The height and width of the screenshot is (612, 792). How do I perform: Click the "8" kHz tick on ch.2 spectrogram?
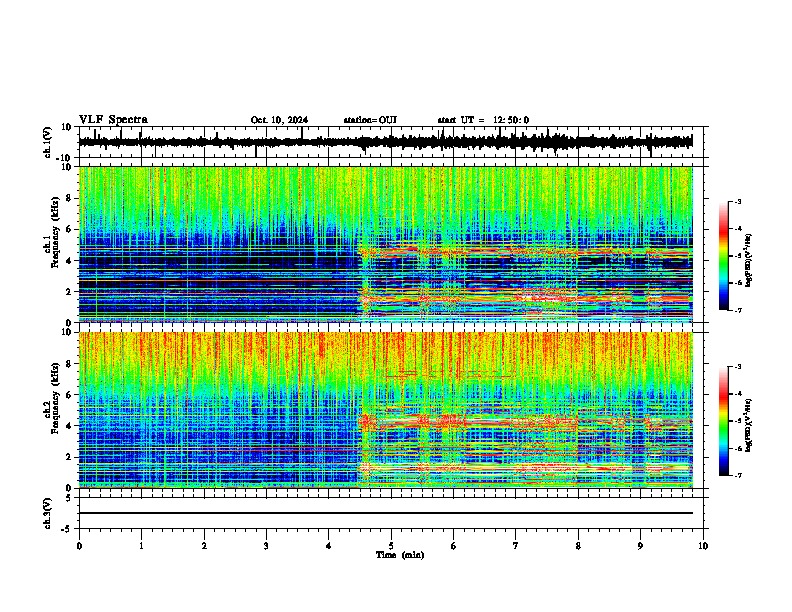tap(69, 364)
